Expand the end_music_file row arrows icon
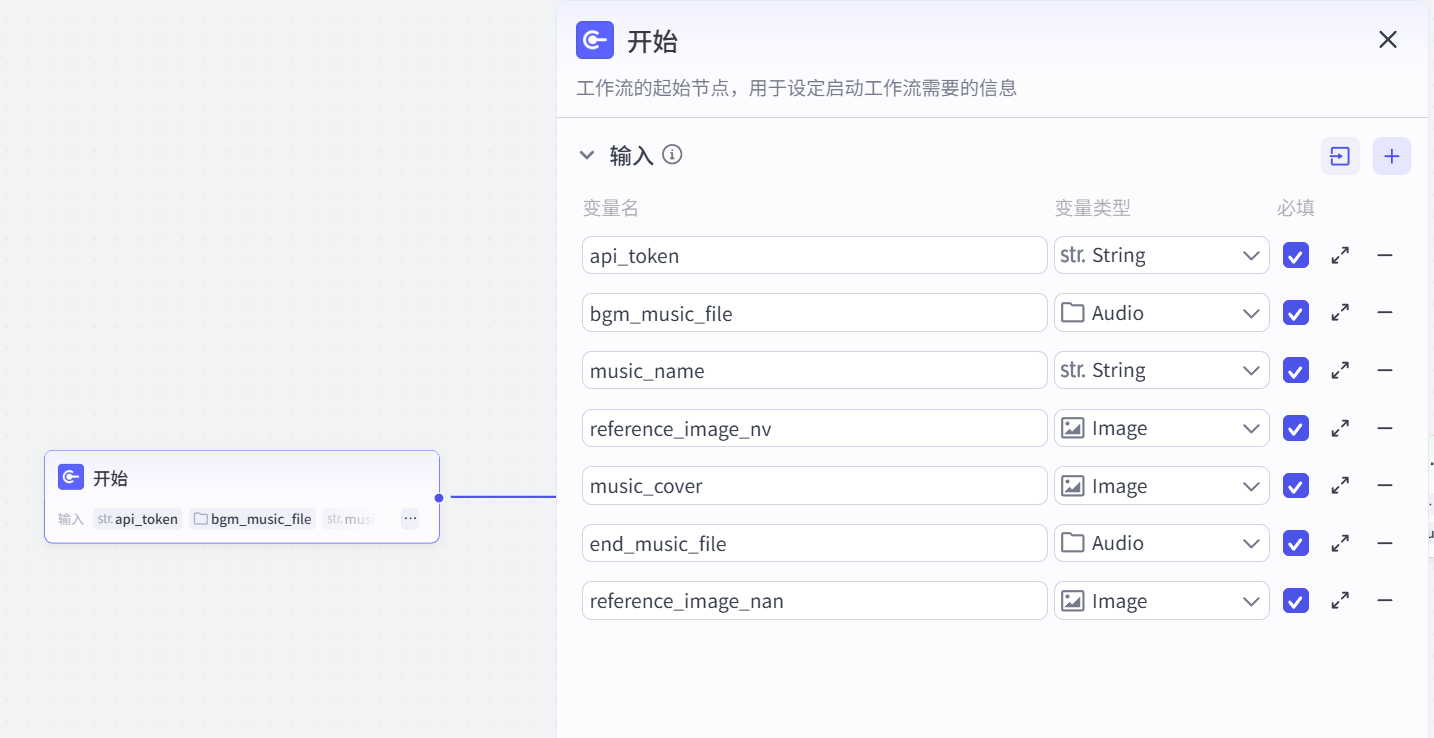 pos(1340,543)
